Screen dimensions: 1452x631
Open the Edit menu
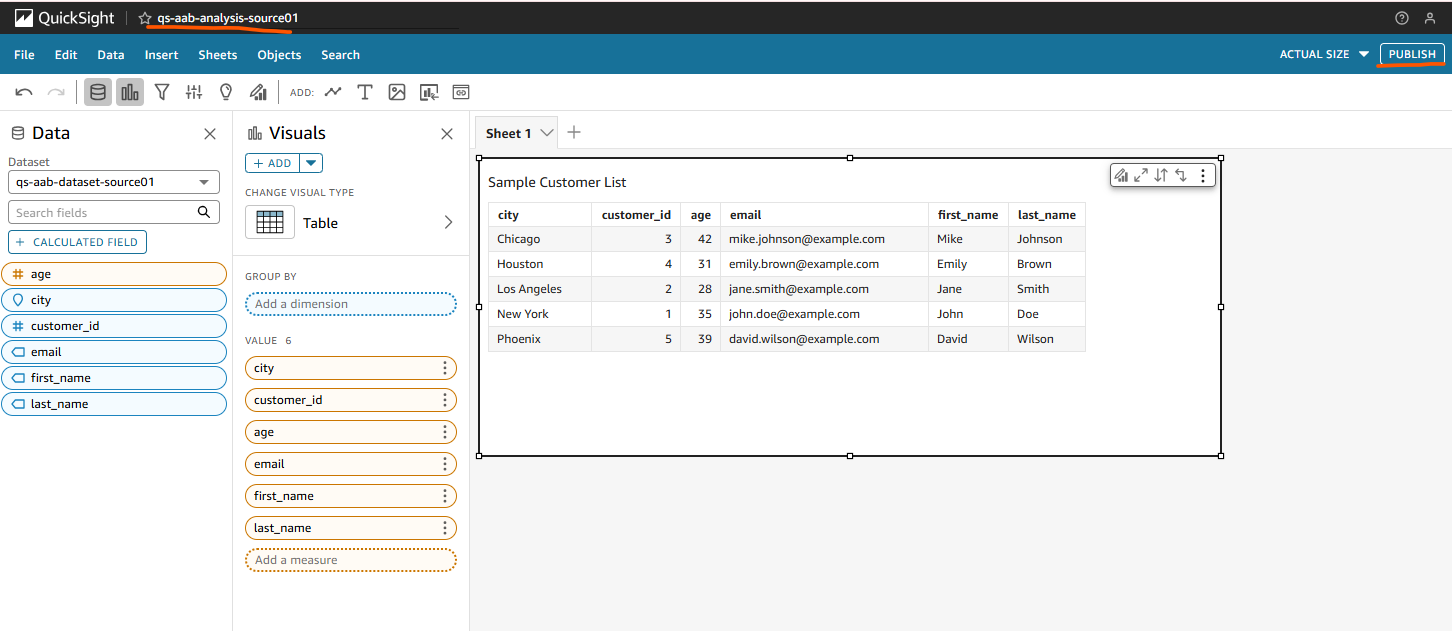tap(66, 55)
